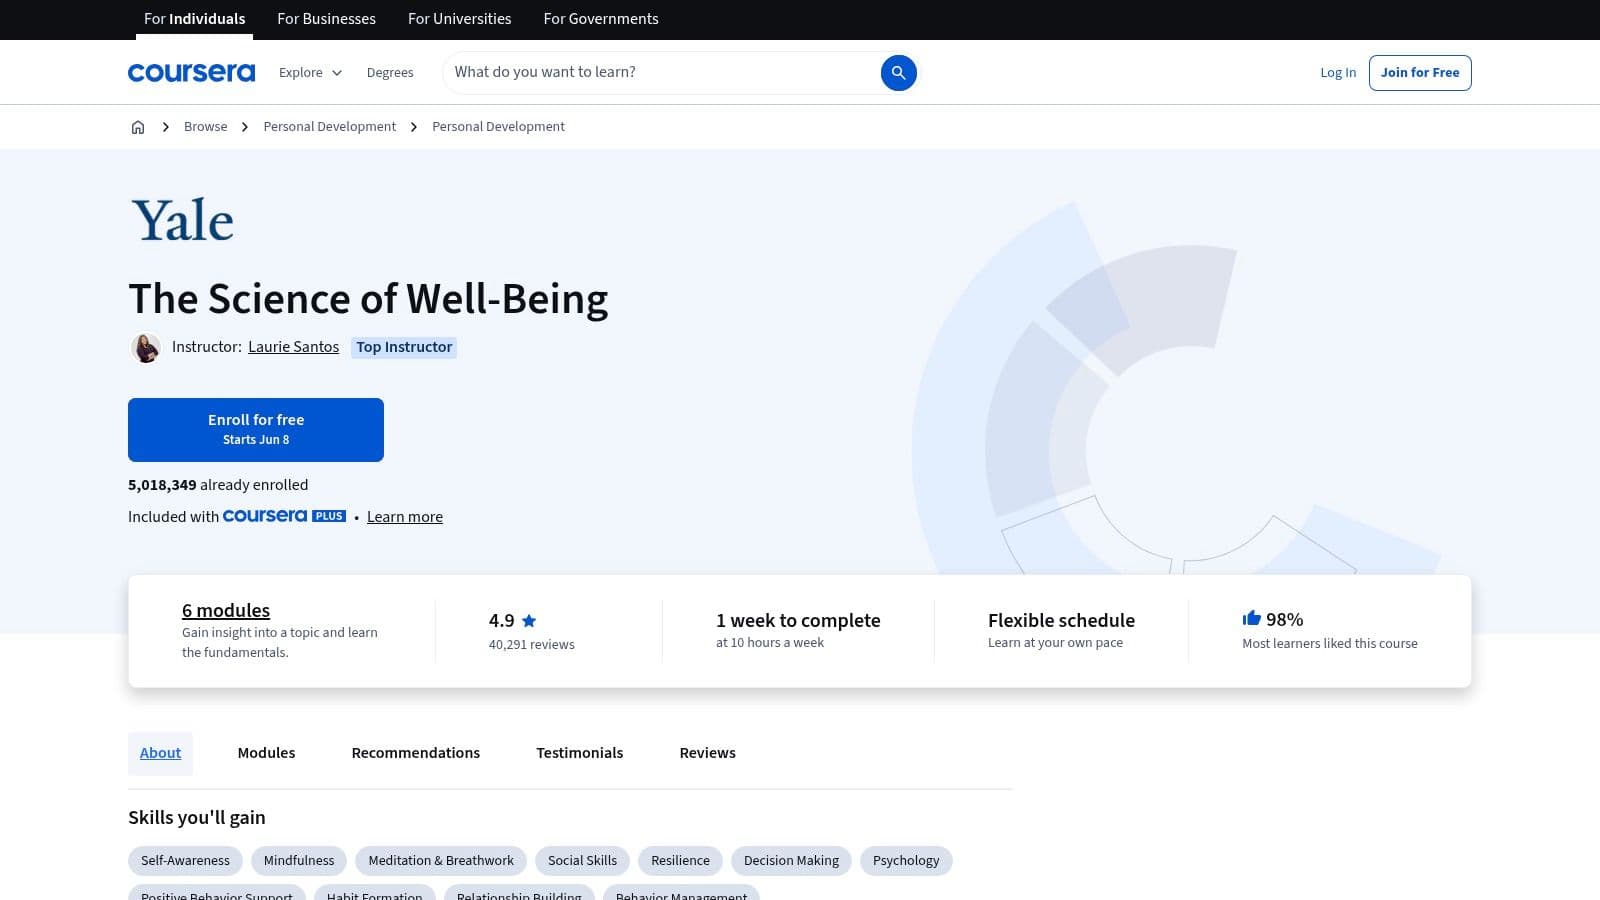Click 'The Science of Well-Being' title
The width and height of the screenshot is (1600, 900).
click(x=368, y=299)
